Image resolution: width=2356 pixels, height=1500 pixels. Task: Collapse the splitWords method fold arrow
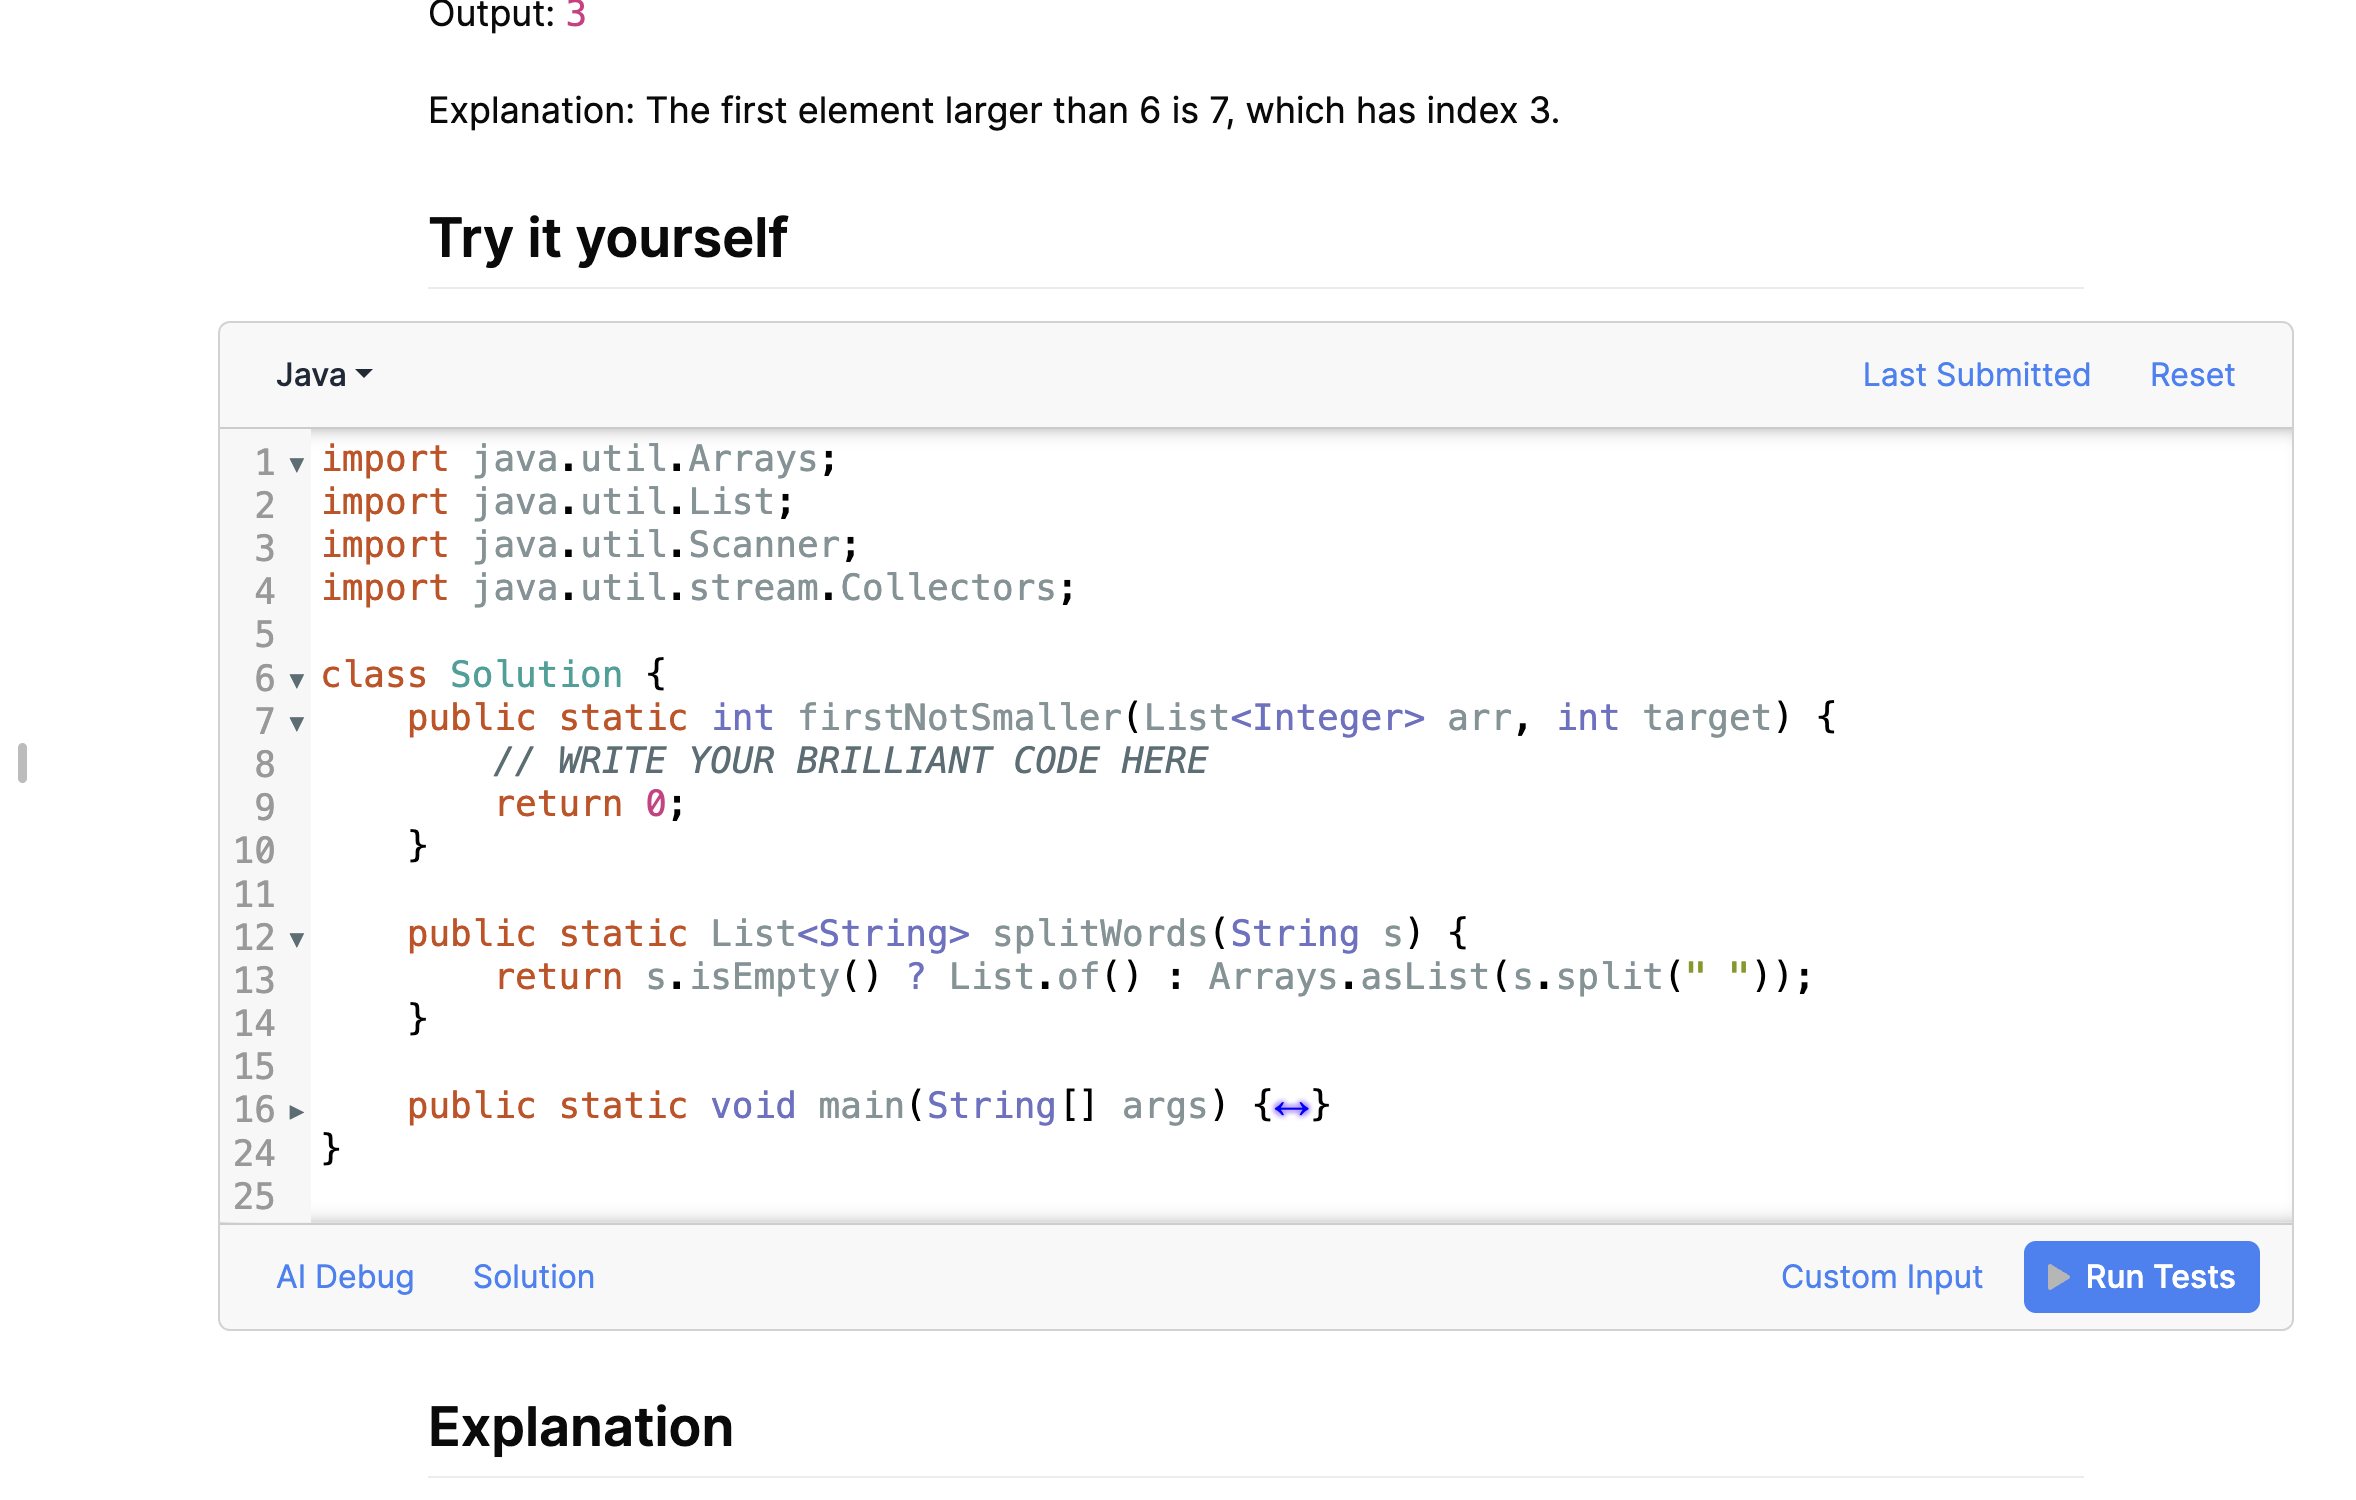click(x=297, y=938)
